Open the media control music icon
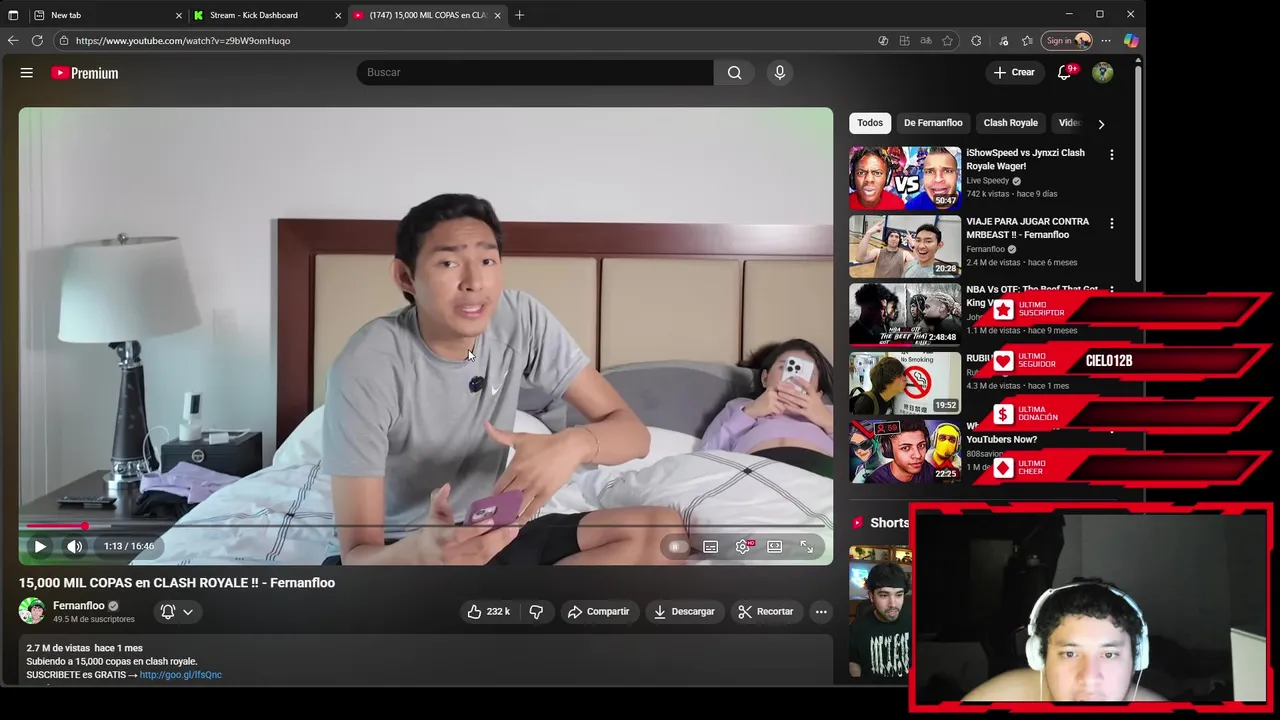Image resolution: width=1280 pixels, height=720 pixels. (x=1003, y=41)
